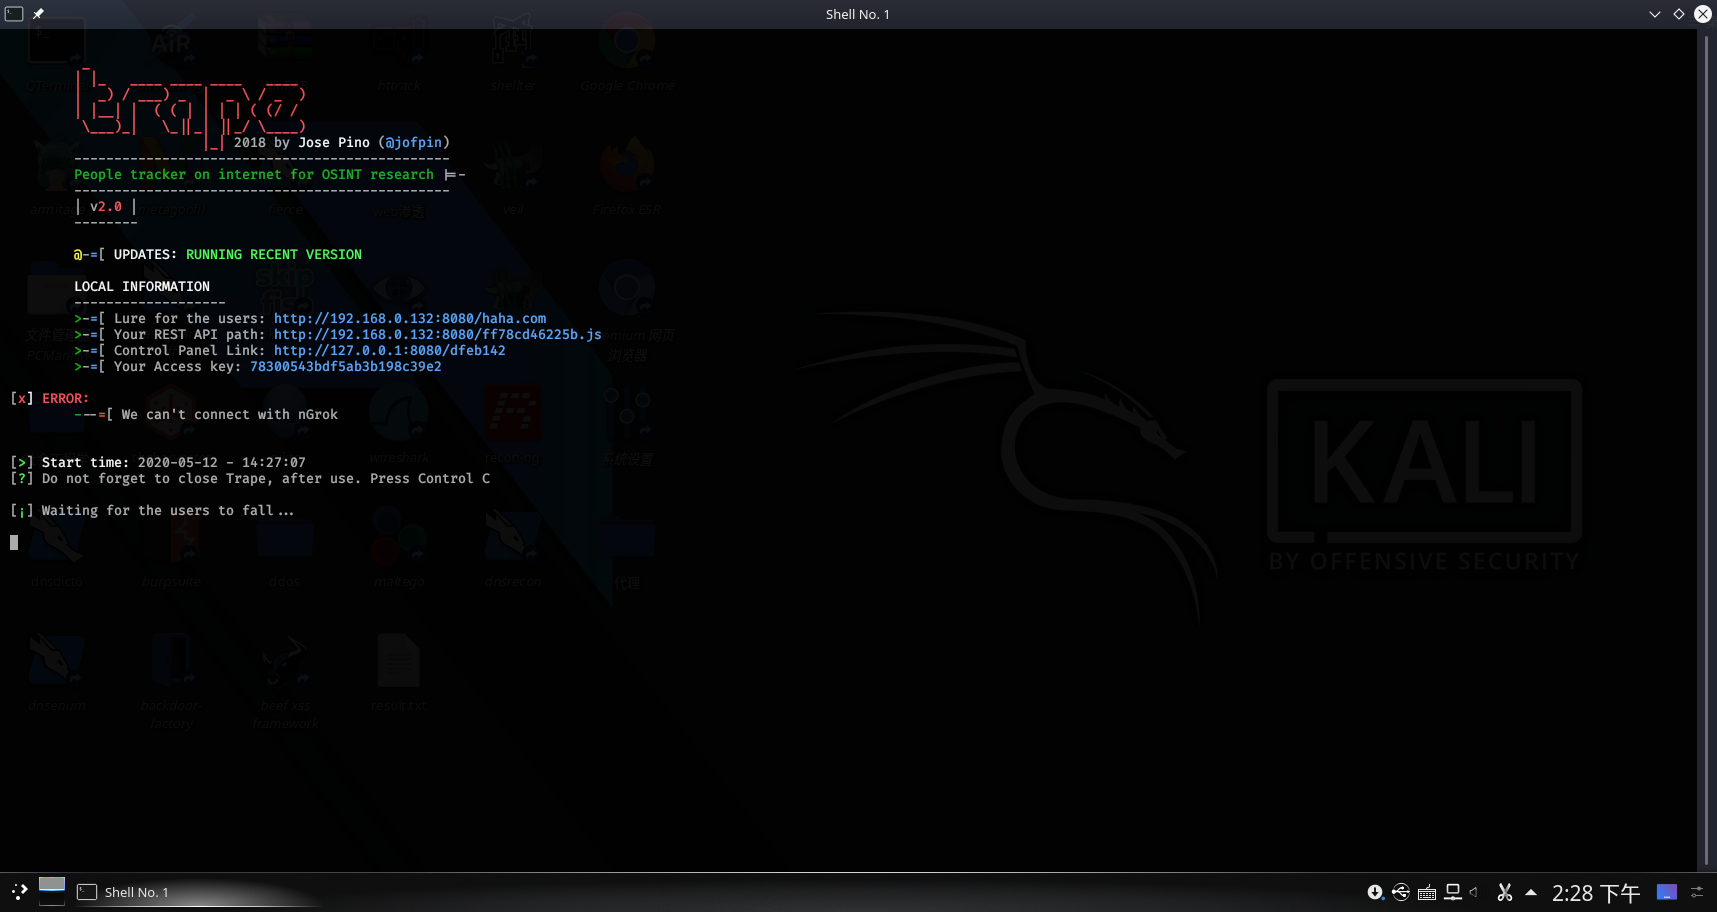Viewport: 1717px width, 912px height.
Task: Click the terminal window menu icon in title bar
Action: click(x=14, y=14)
